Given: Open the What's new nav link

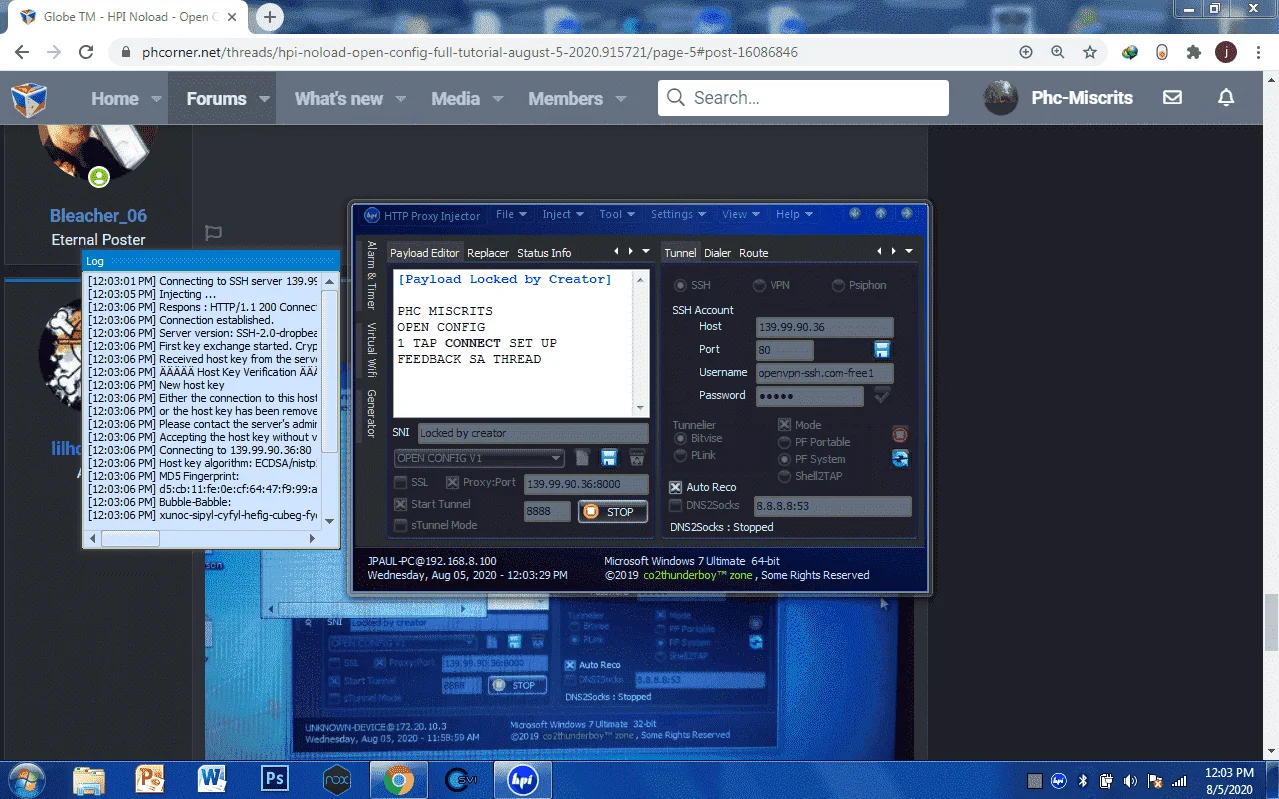Looking at the screenshot, I should click(338, 98).
